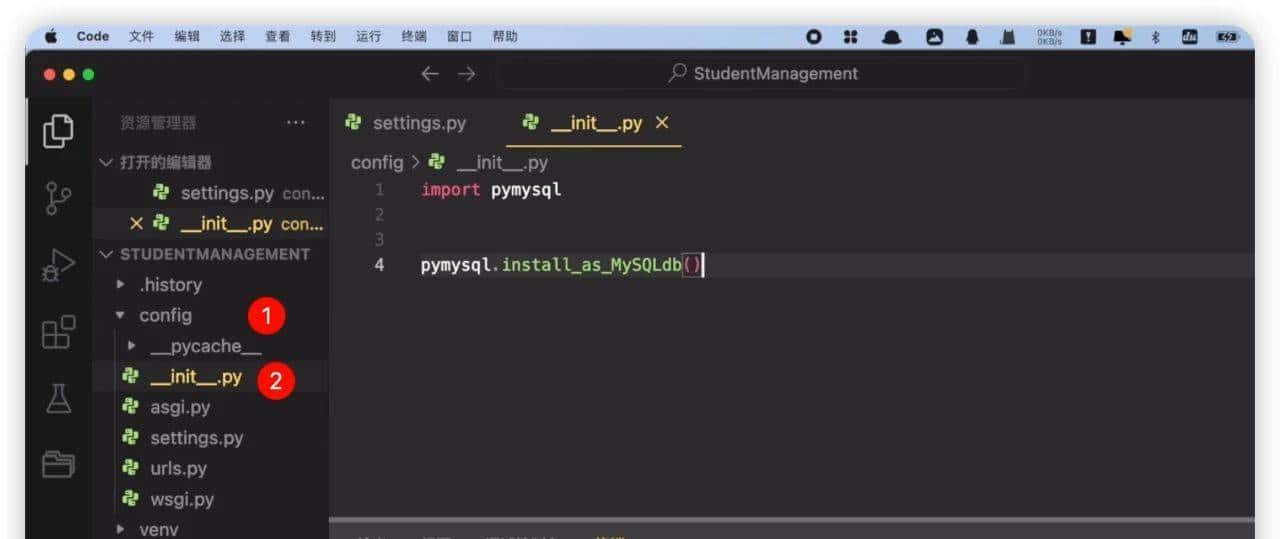Click line number 1 in the gutter
Image resolution: width=1280 pixels, height=539 pixels.
tap(379, 189)
